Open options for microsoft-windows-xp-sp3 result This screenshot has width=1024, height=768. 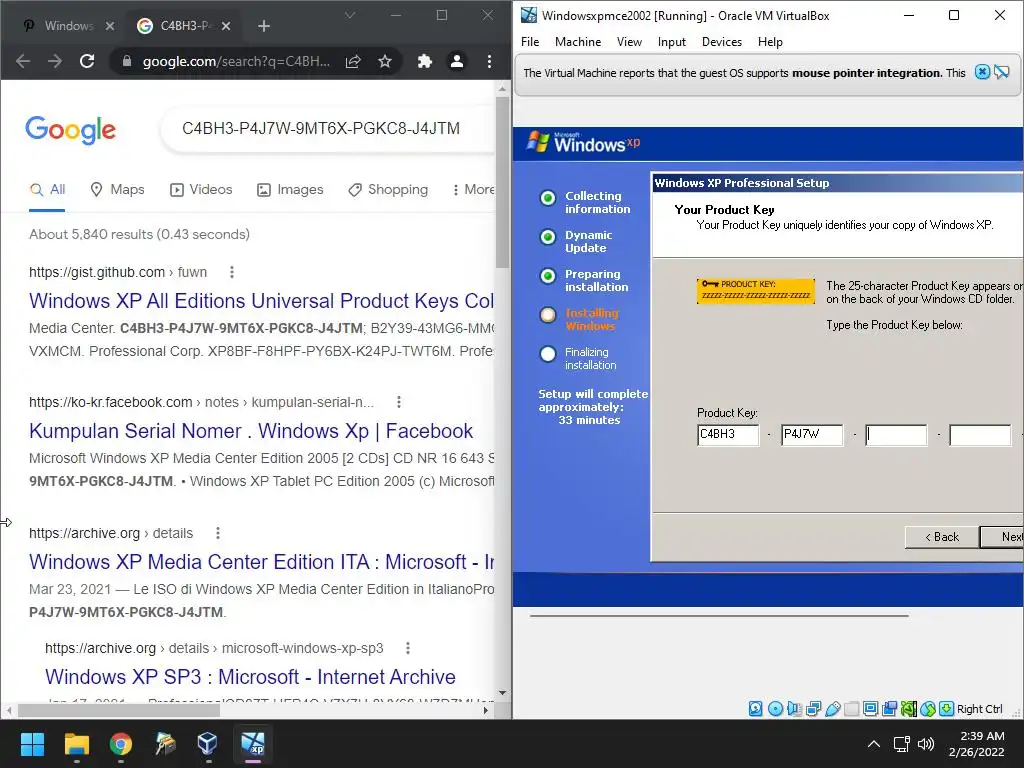click(408, 648)
